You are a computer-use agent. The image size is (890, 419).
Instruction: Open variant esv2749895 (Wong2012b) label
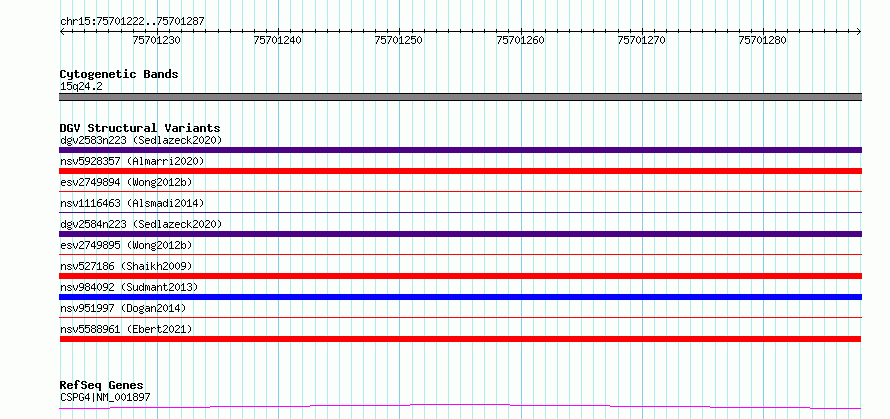point(126,245)
